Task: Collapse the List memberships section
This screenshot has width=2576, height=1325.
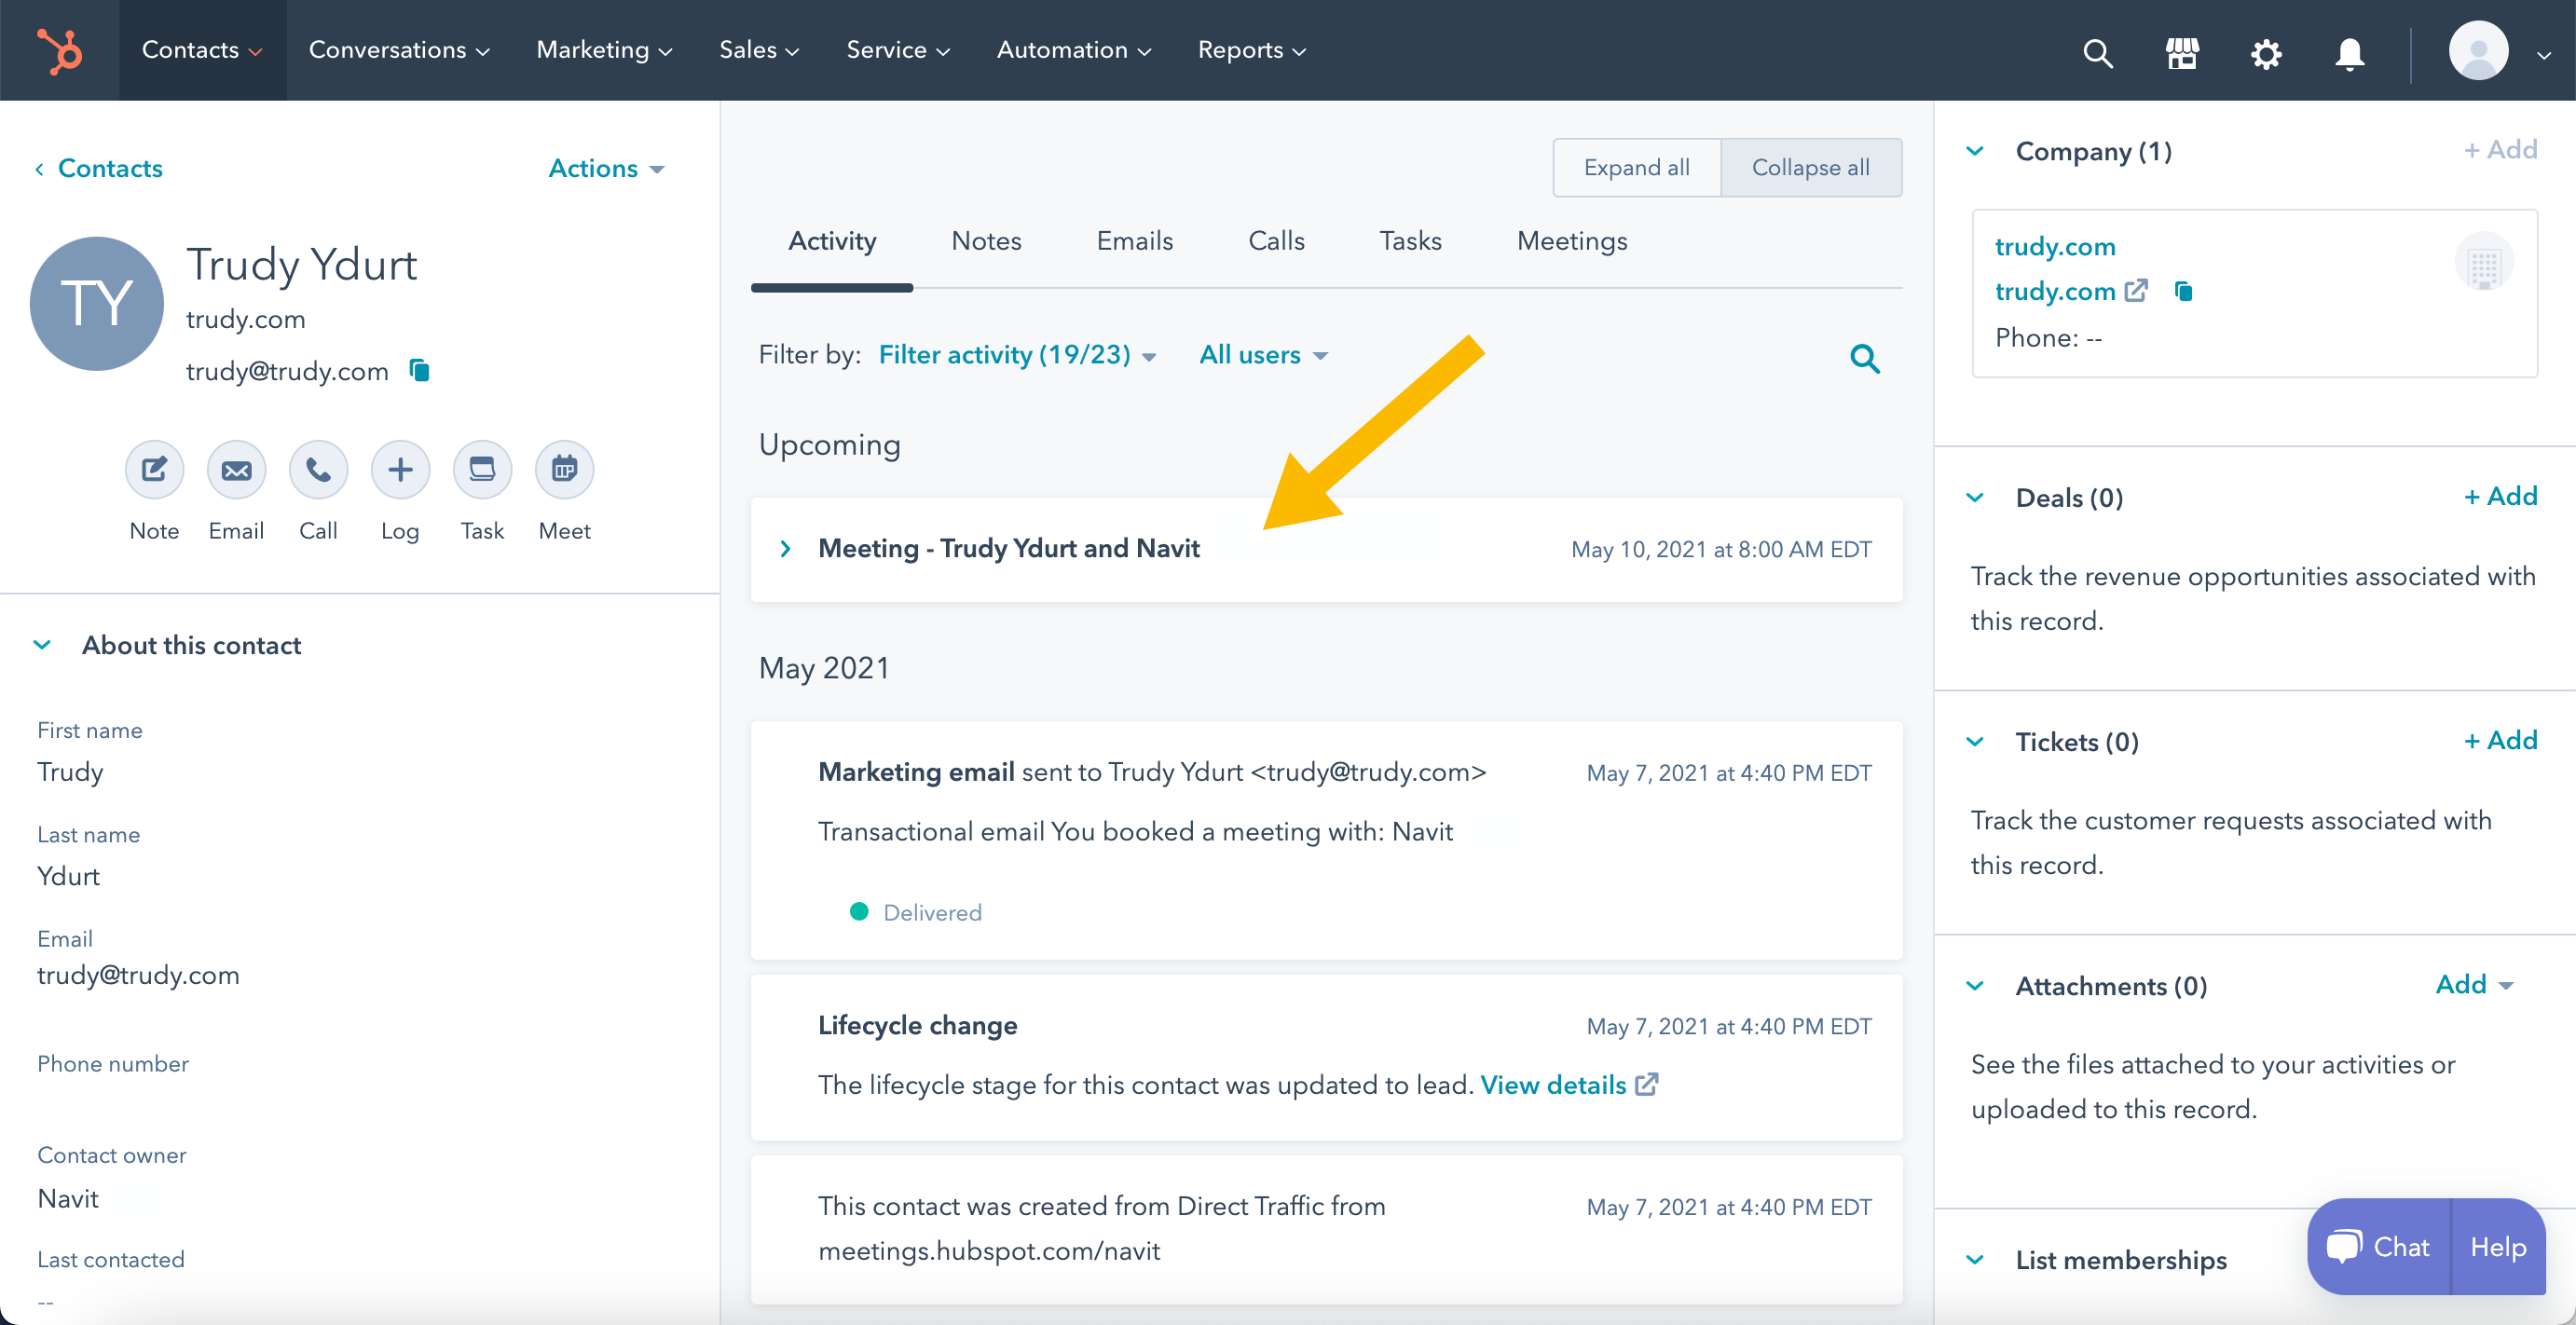Action: point(1975,1259)
